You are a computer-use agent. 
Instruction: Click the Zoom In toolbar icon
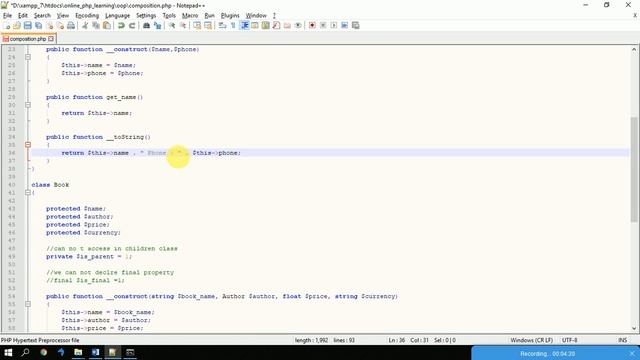[x=172, y=25]
